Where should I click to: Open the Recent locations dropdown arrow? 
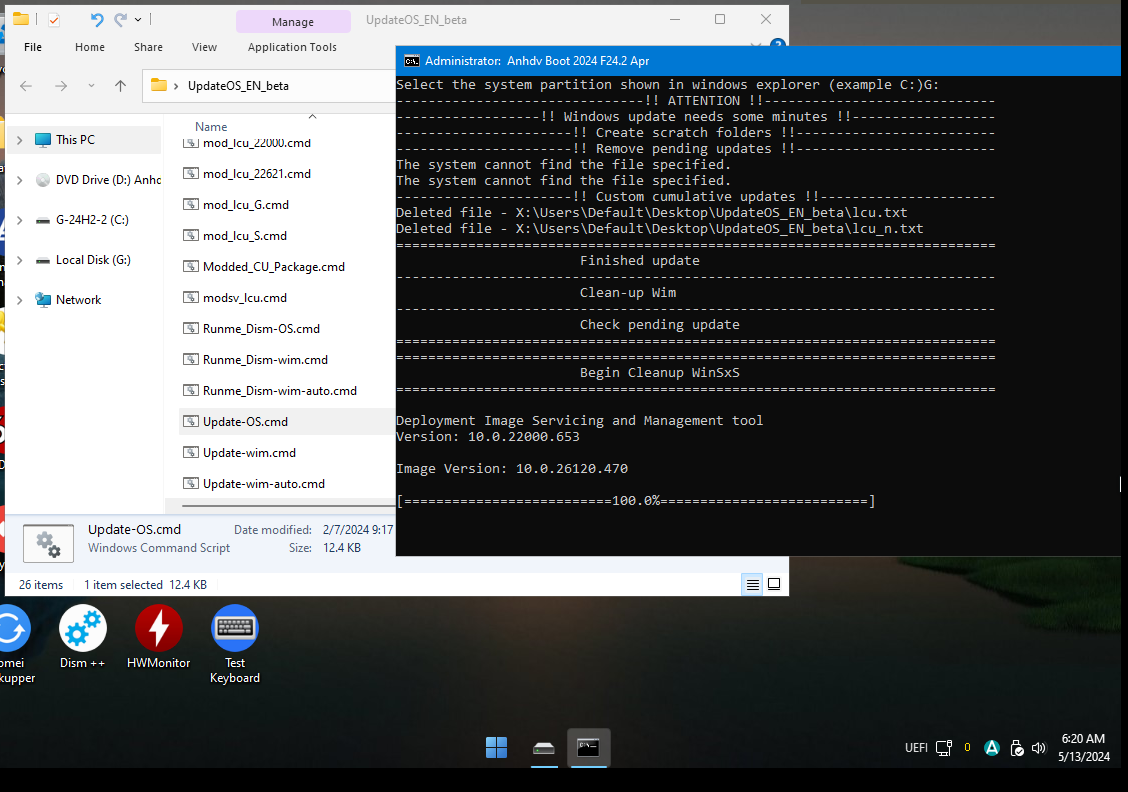click(x=91, y=86)
